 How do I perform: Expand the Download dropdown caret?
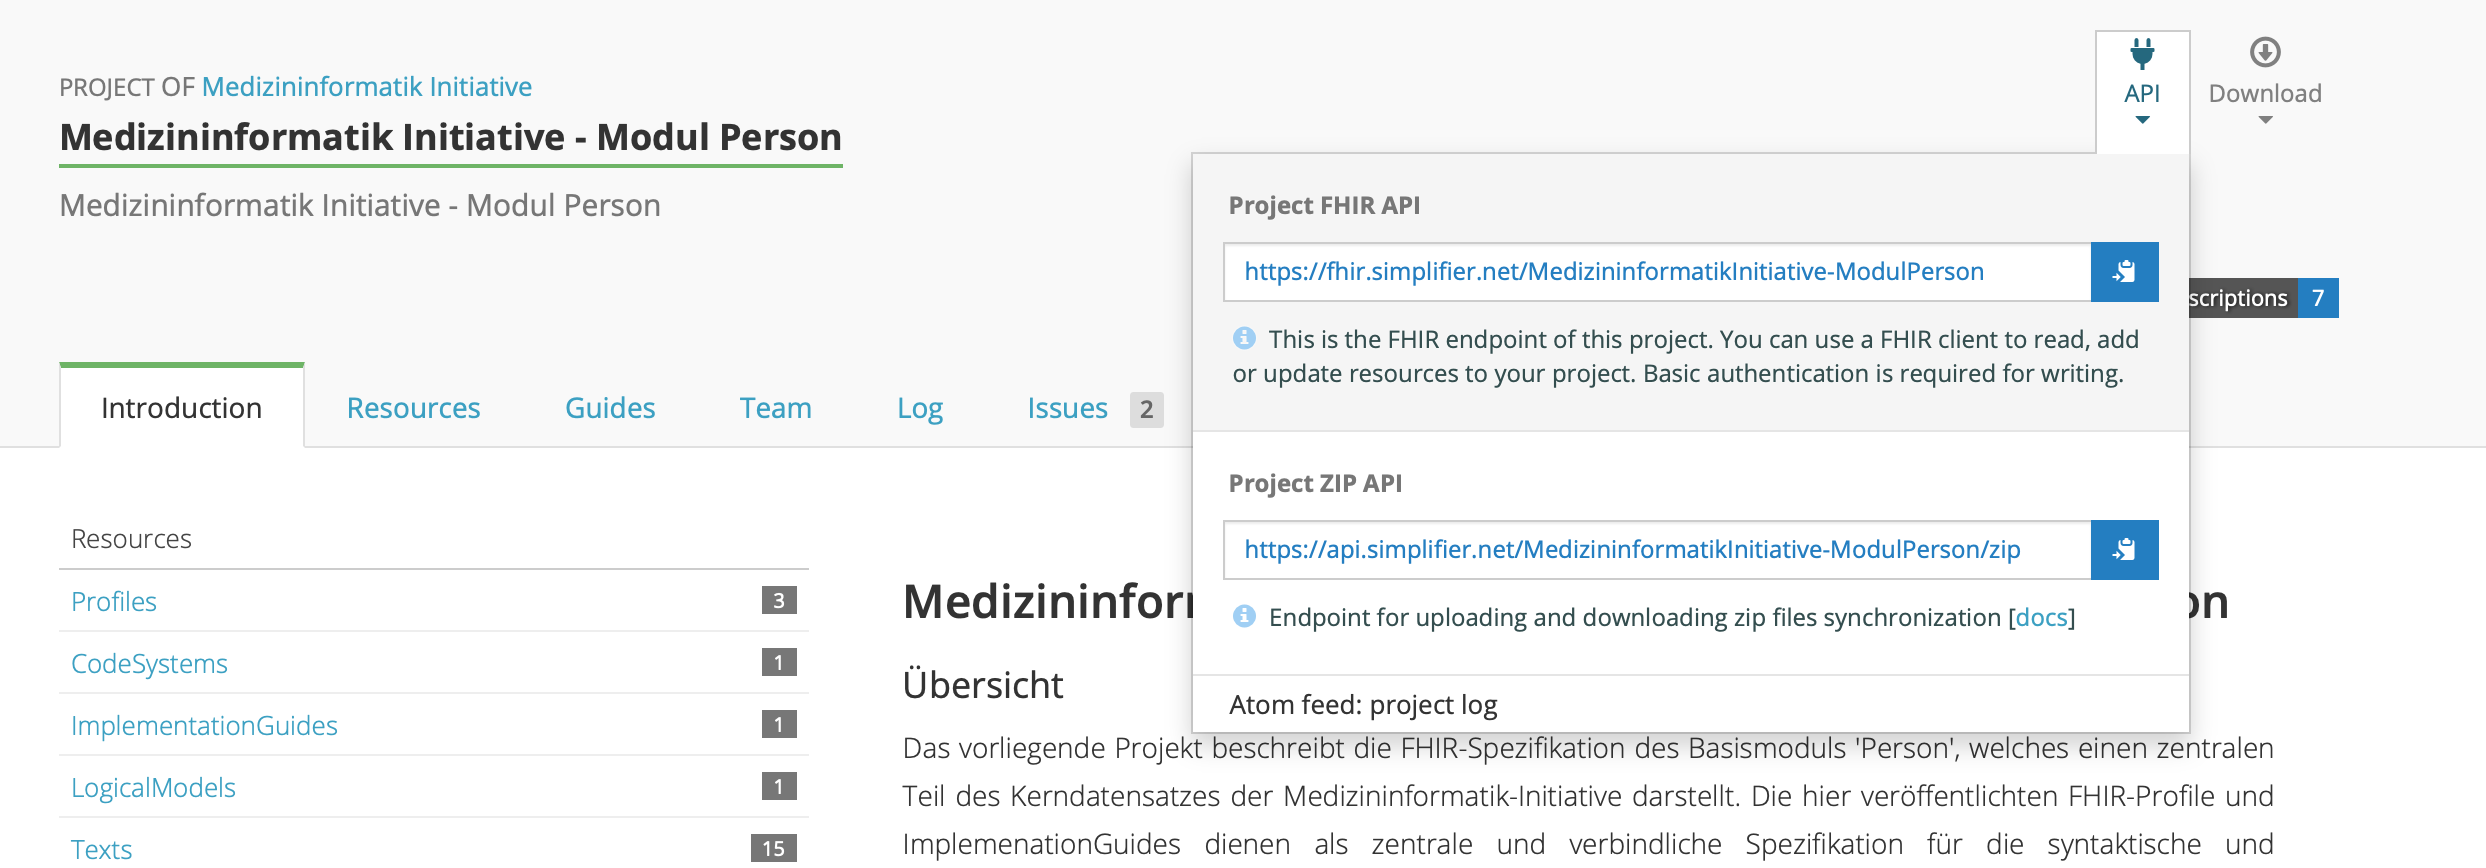[2265, 120]
